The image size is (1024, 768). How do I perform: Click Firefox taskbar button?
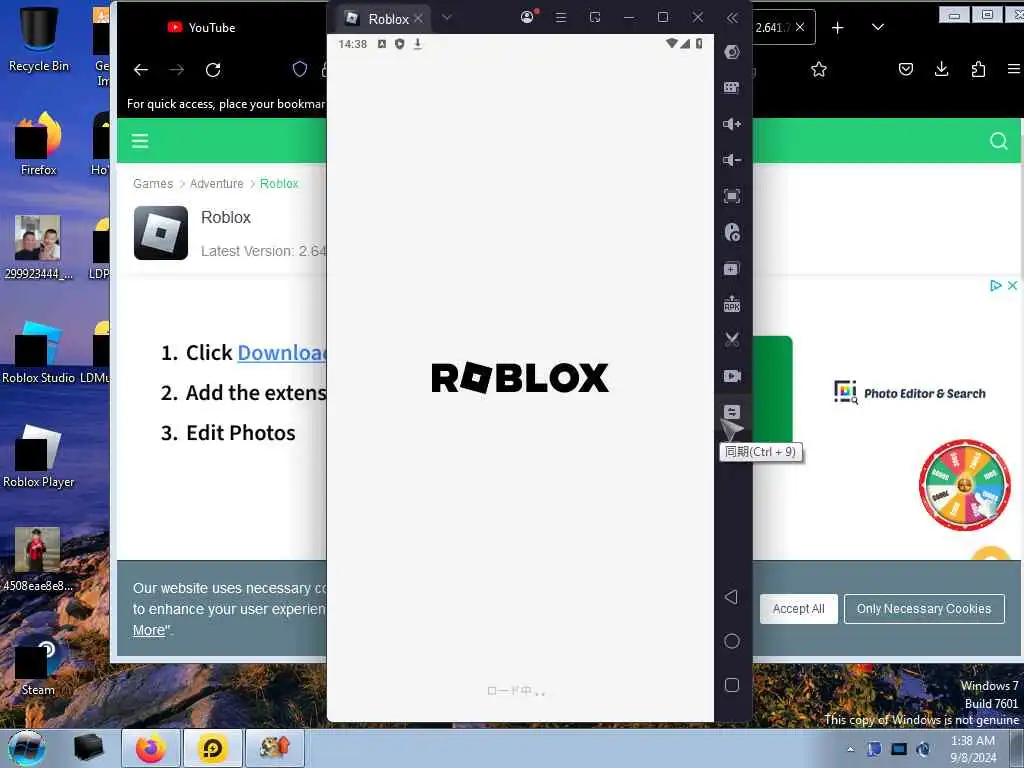pyautogui.click(x=152, y=748)
